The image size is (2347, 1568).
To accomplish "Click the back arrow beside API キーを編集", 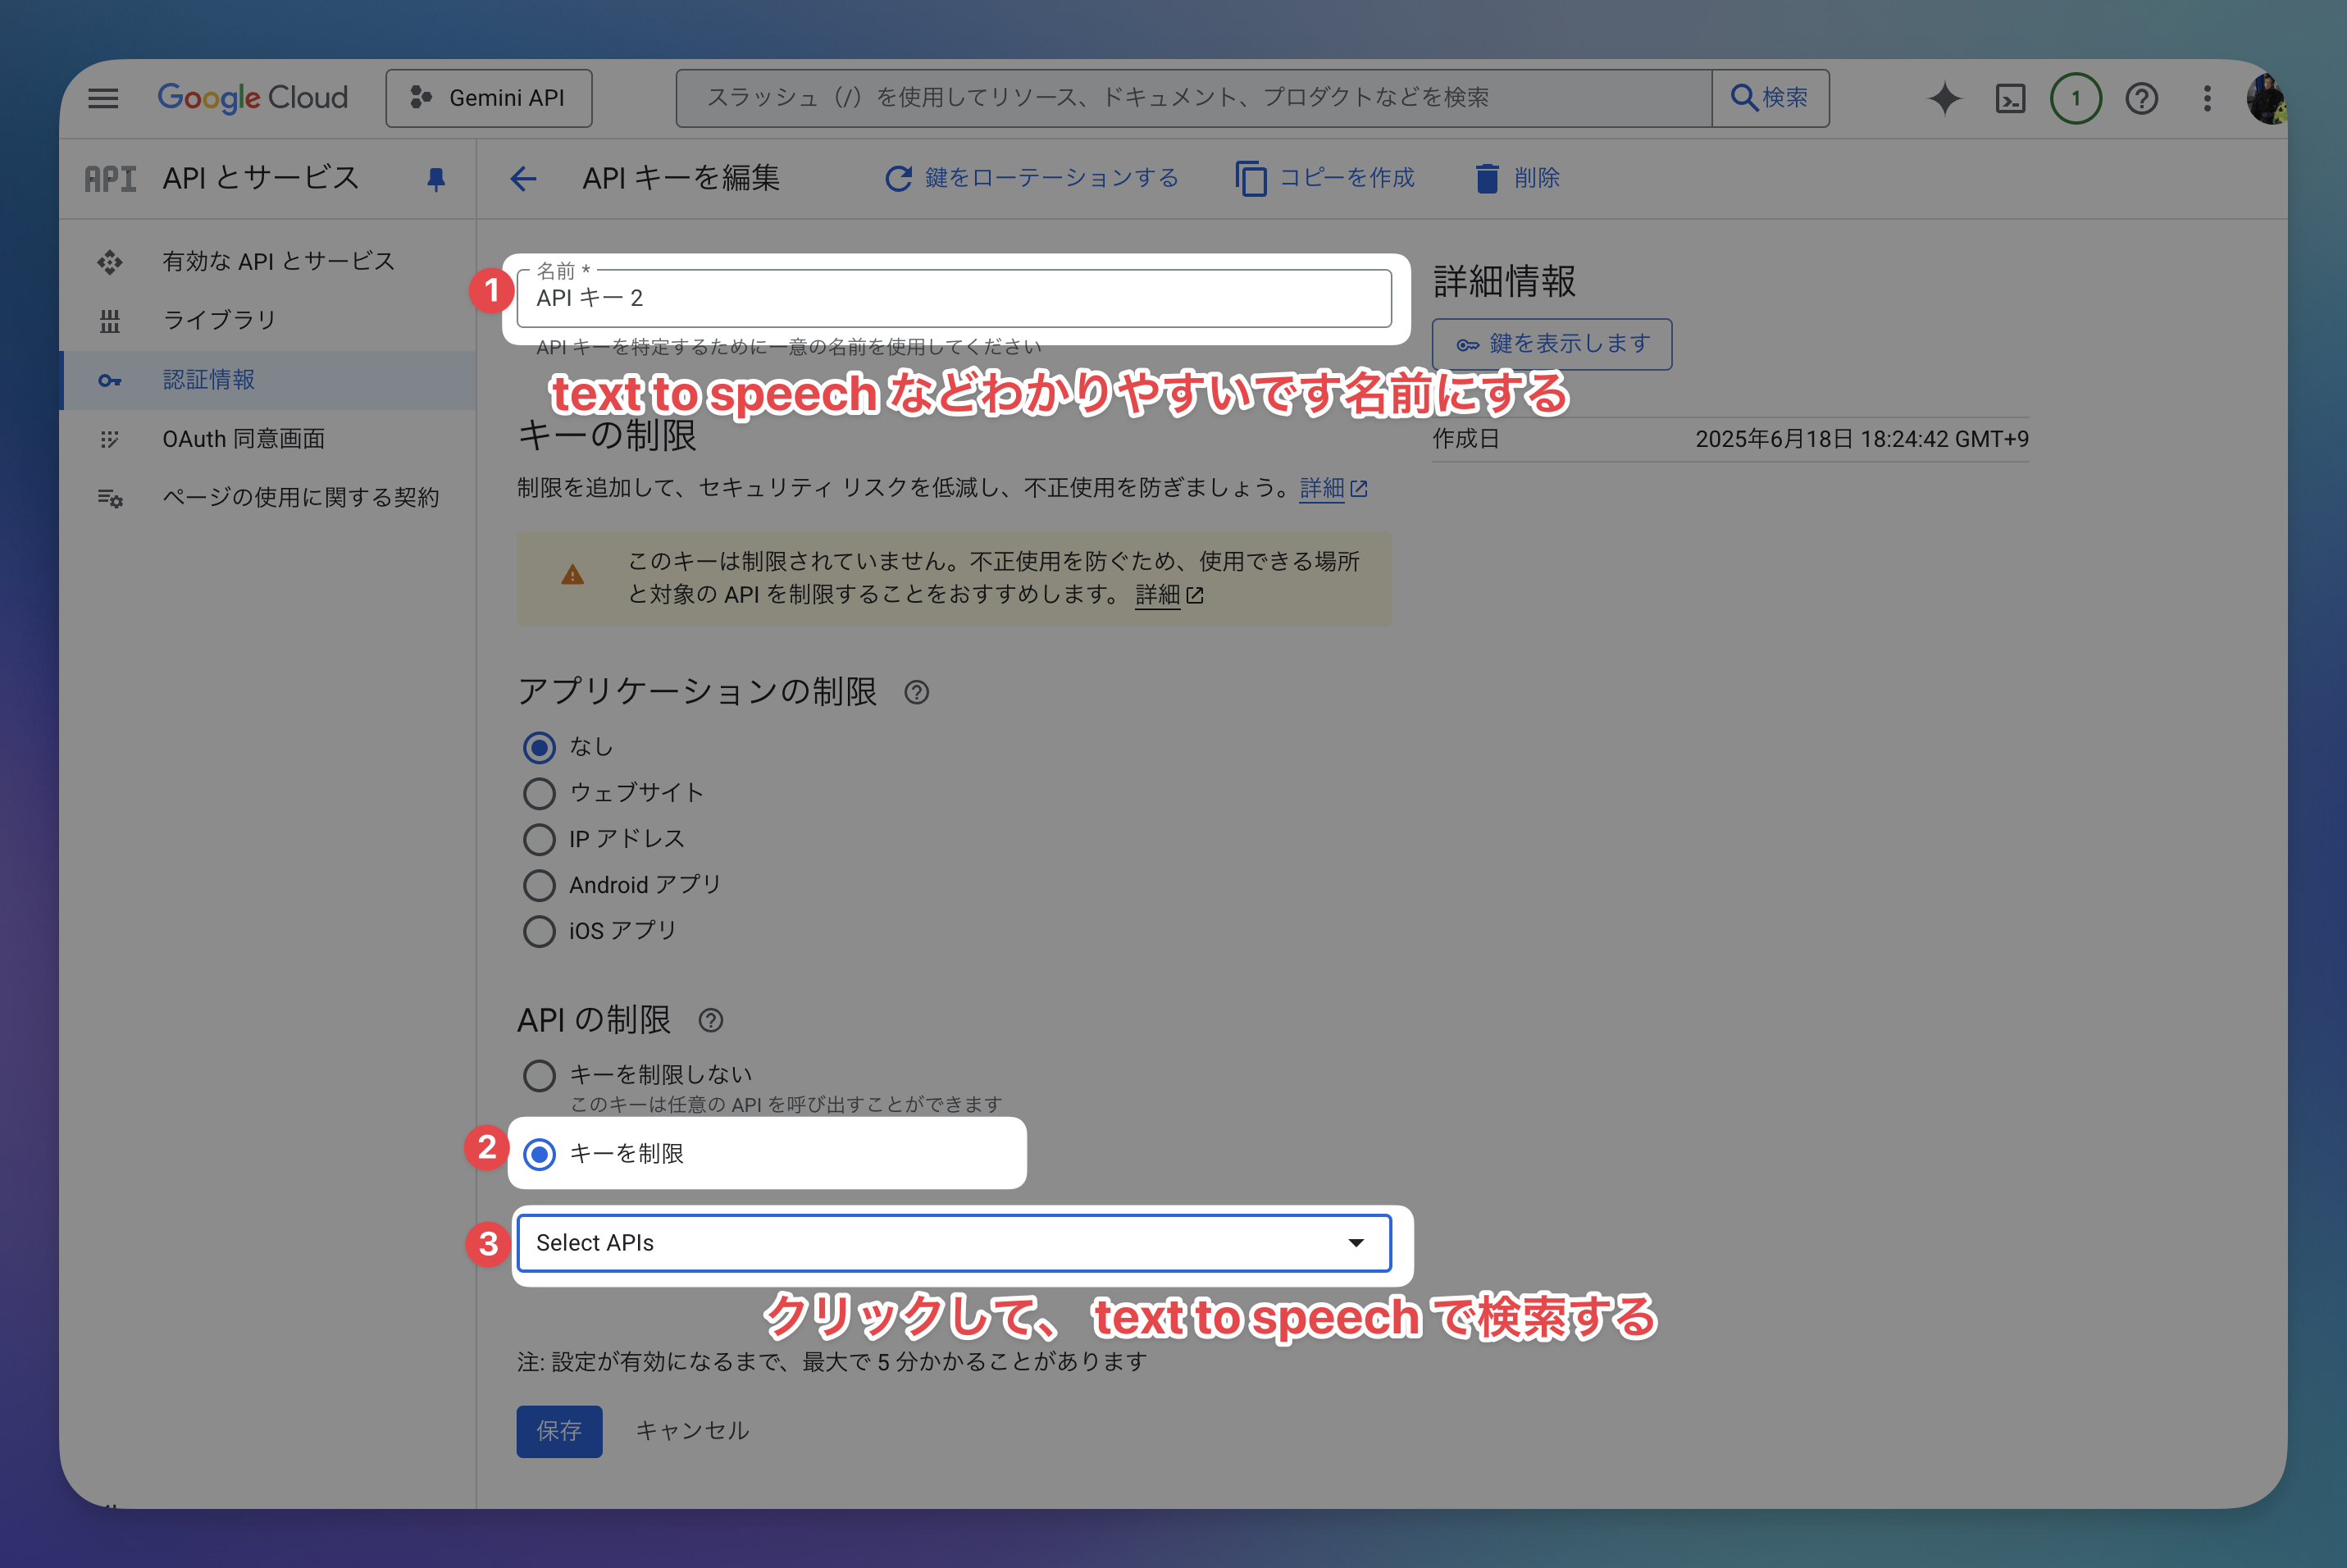I will pos(523,179).
